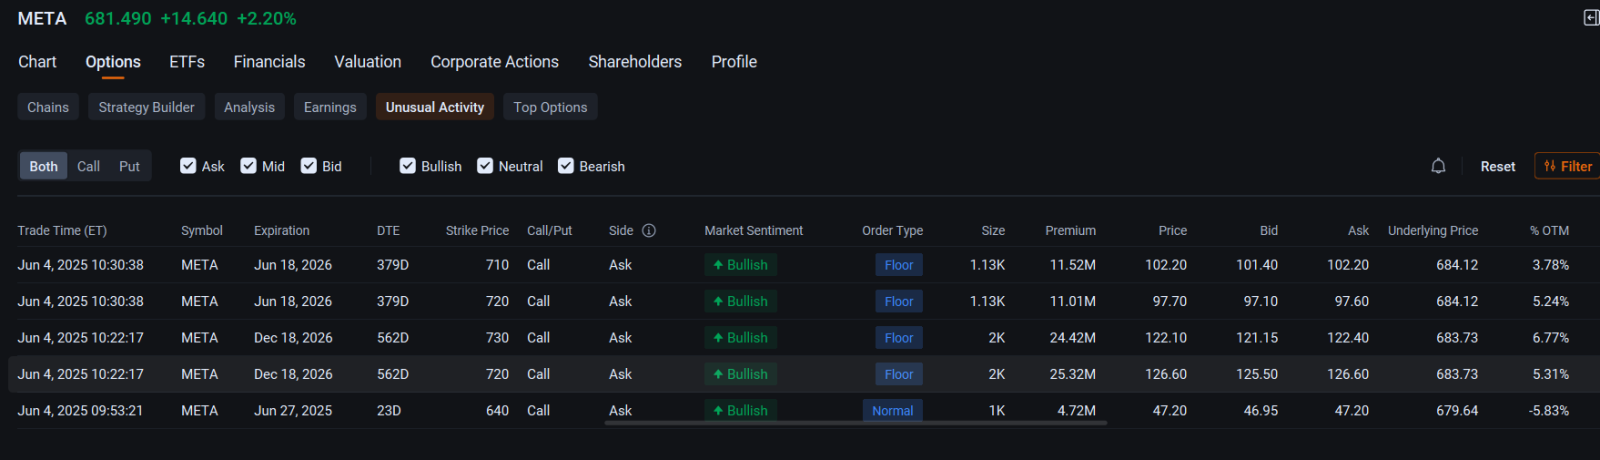Open the Corporate Actions tab
This screenshot has height=460, width=1600.
(x=495, y=62)
